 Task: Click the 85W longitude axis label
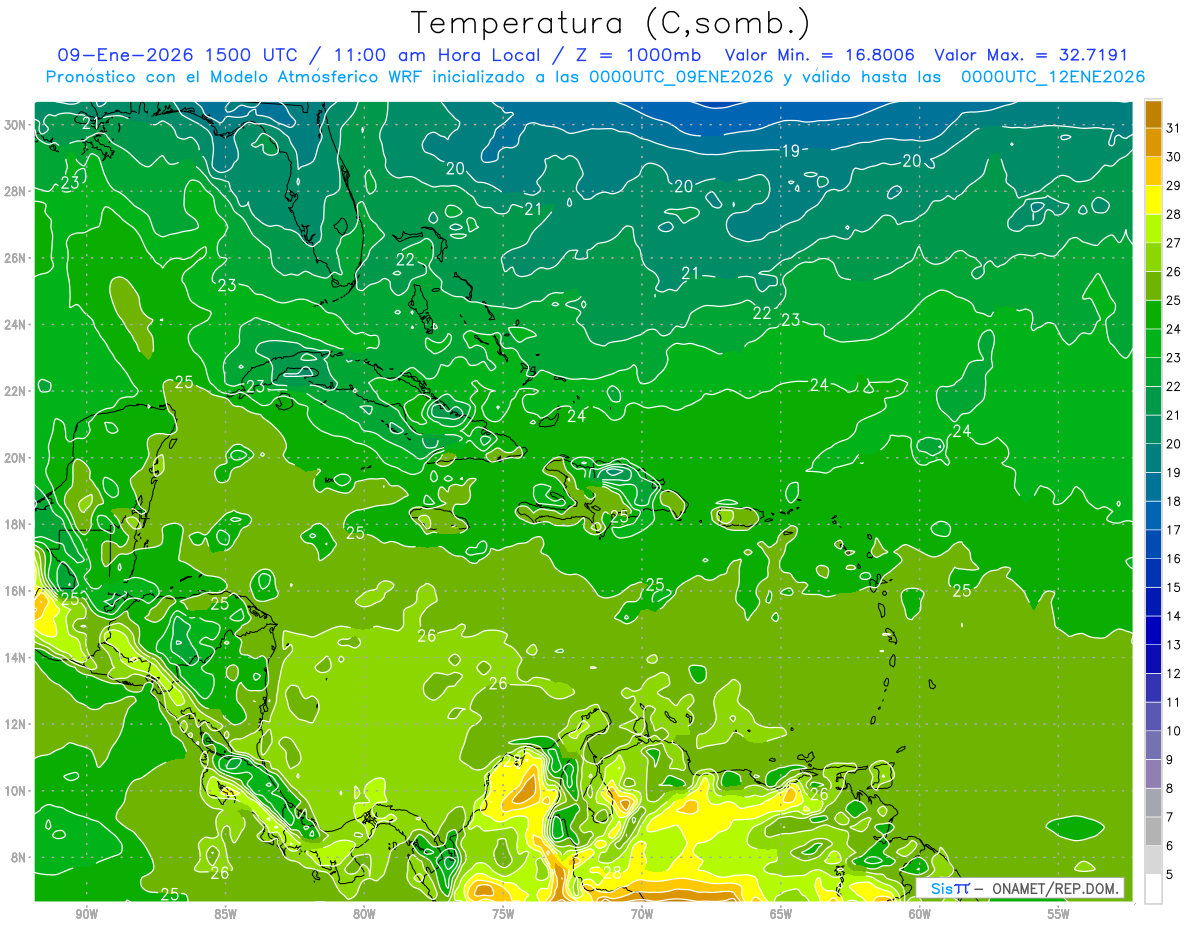point(225,914)
